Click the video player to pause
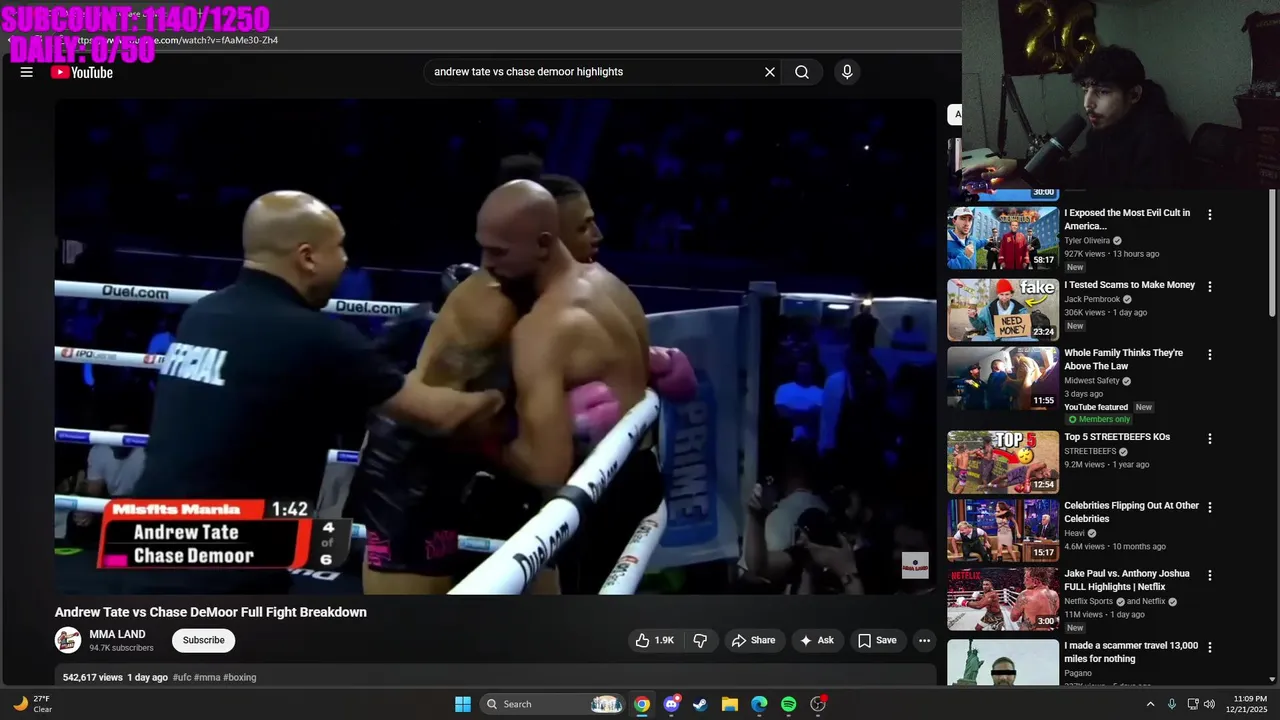This screenshot has width=1280, height=720. click(495, 346)
